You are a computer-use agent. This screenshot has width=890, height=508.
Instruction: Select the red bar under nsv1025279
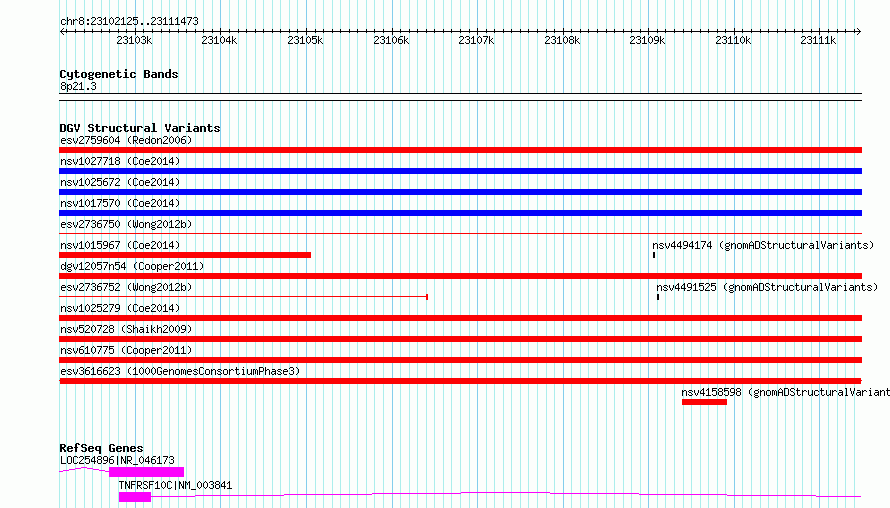[x=460, y=318]
